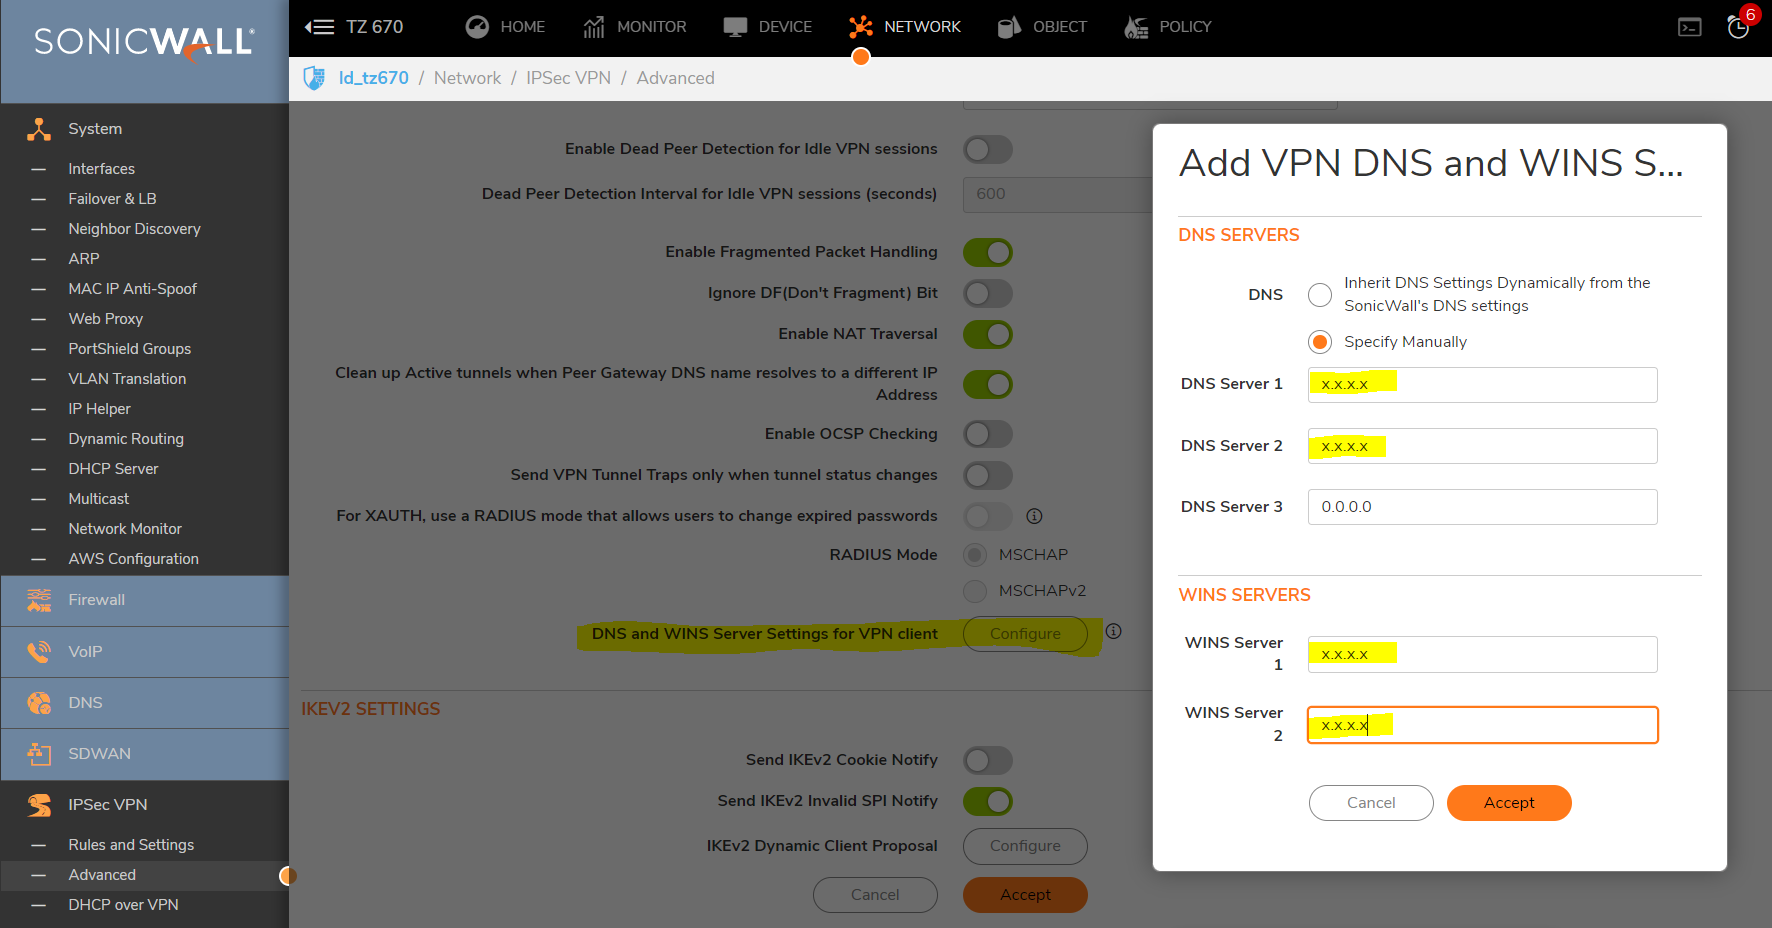Click the ld_tz670 shield icon in breadcrumb

click(314, 78)
